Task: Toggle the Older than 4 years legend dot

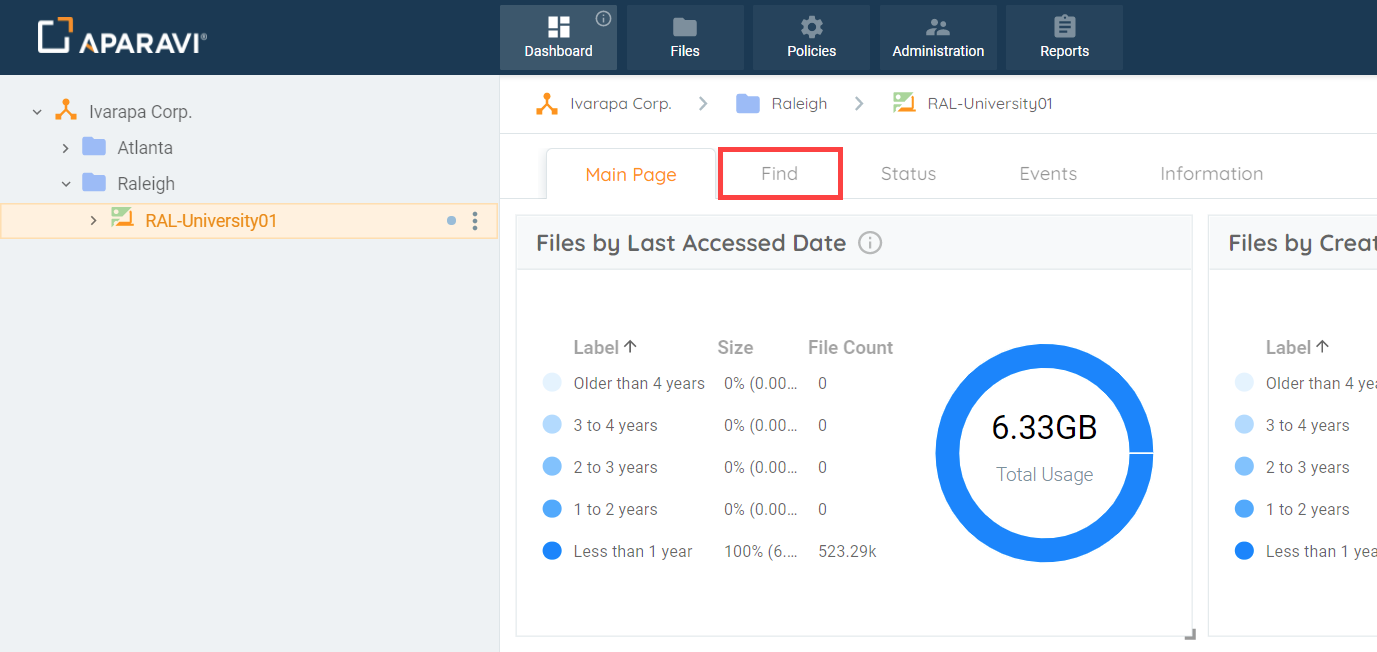Action: 551,382
